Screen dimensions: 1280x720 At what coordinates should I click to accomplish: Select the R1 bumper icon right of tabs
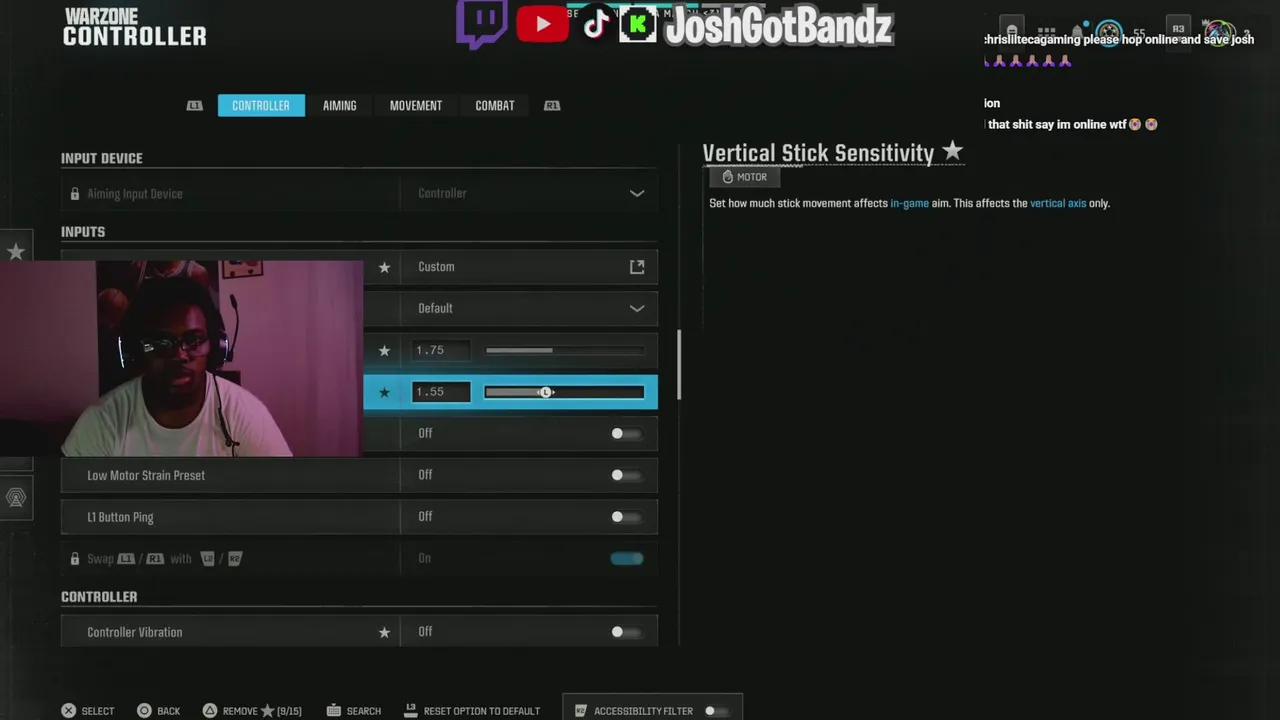[552, 105]
